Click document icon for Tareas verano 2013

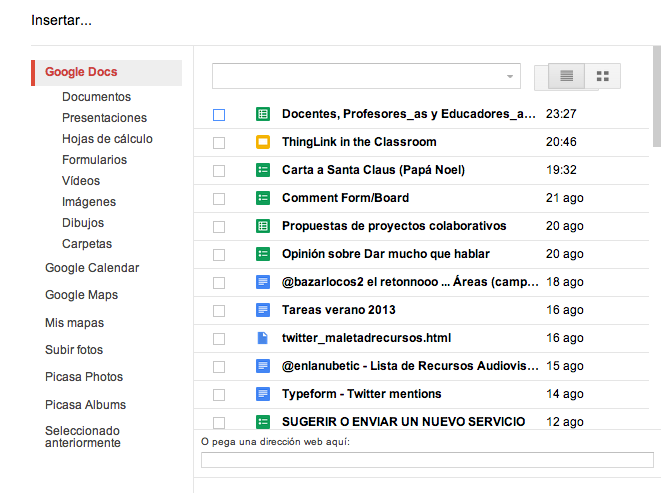coord(263,310)
